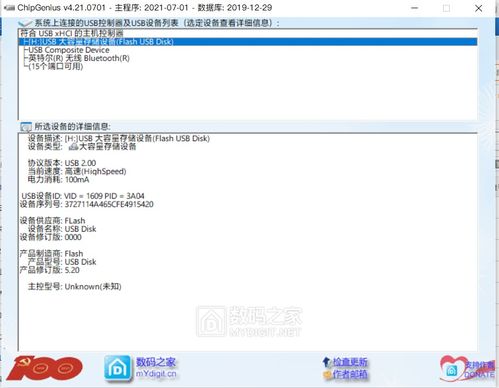The image size is (499, 388).
Task: Click the 设备名称 USB Disk line
Action: (x=62, y=229)
